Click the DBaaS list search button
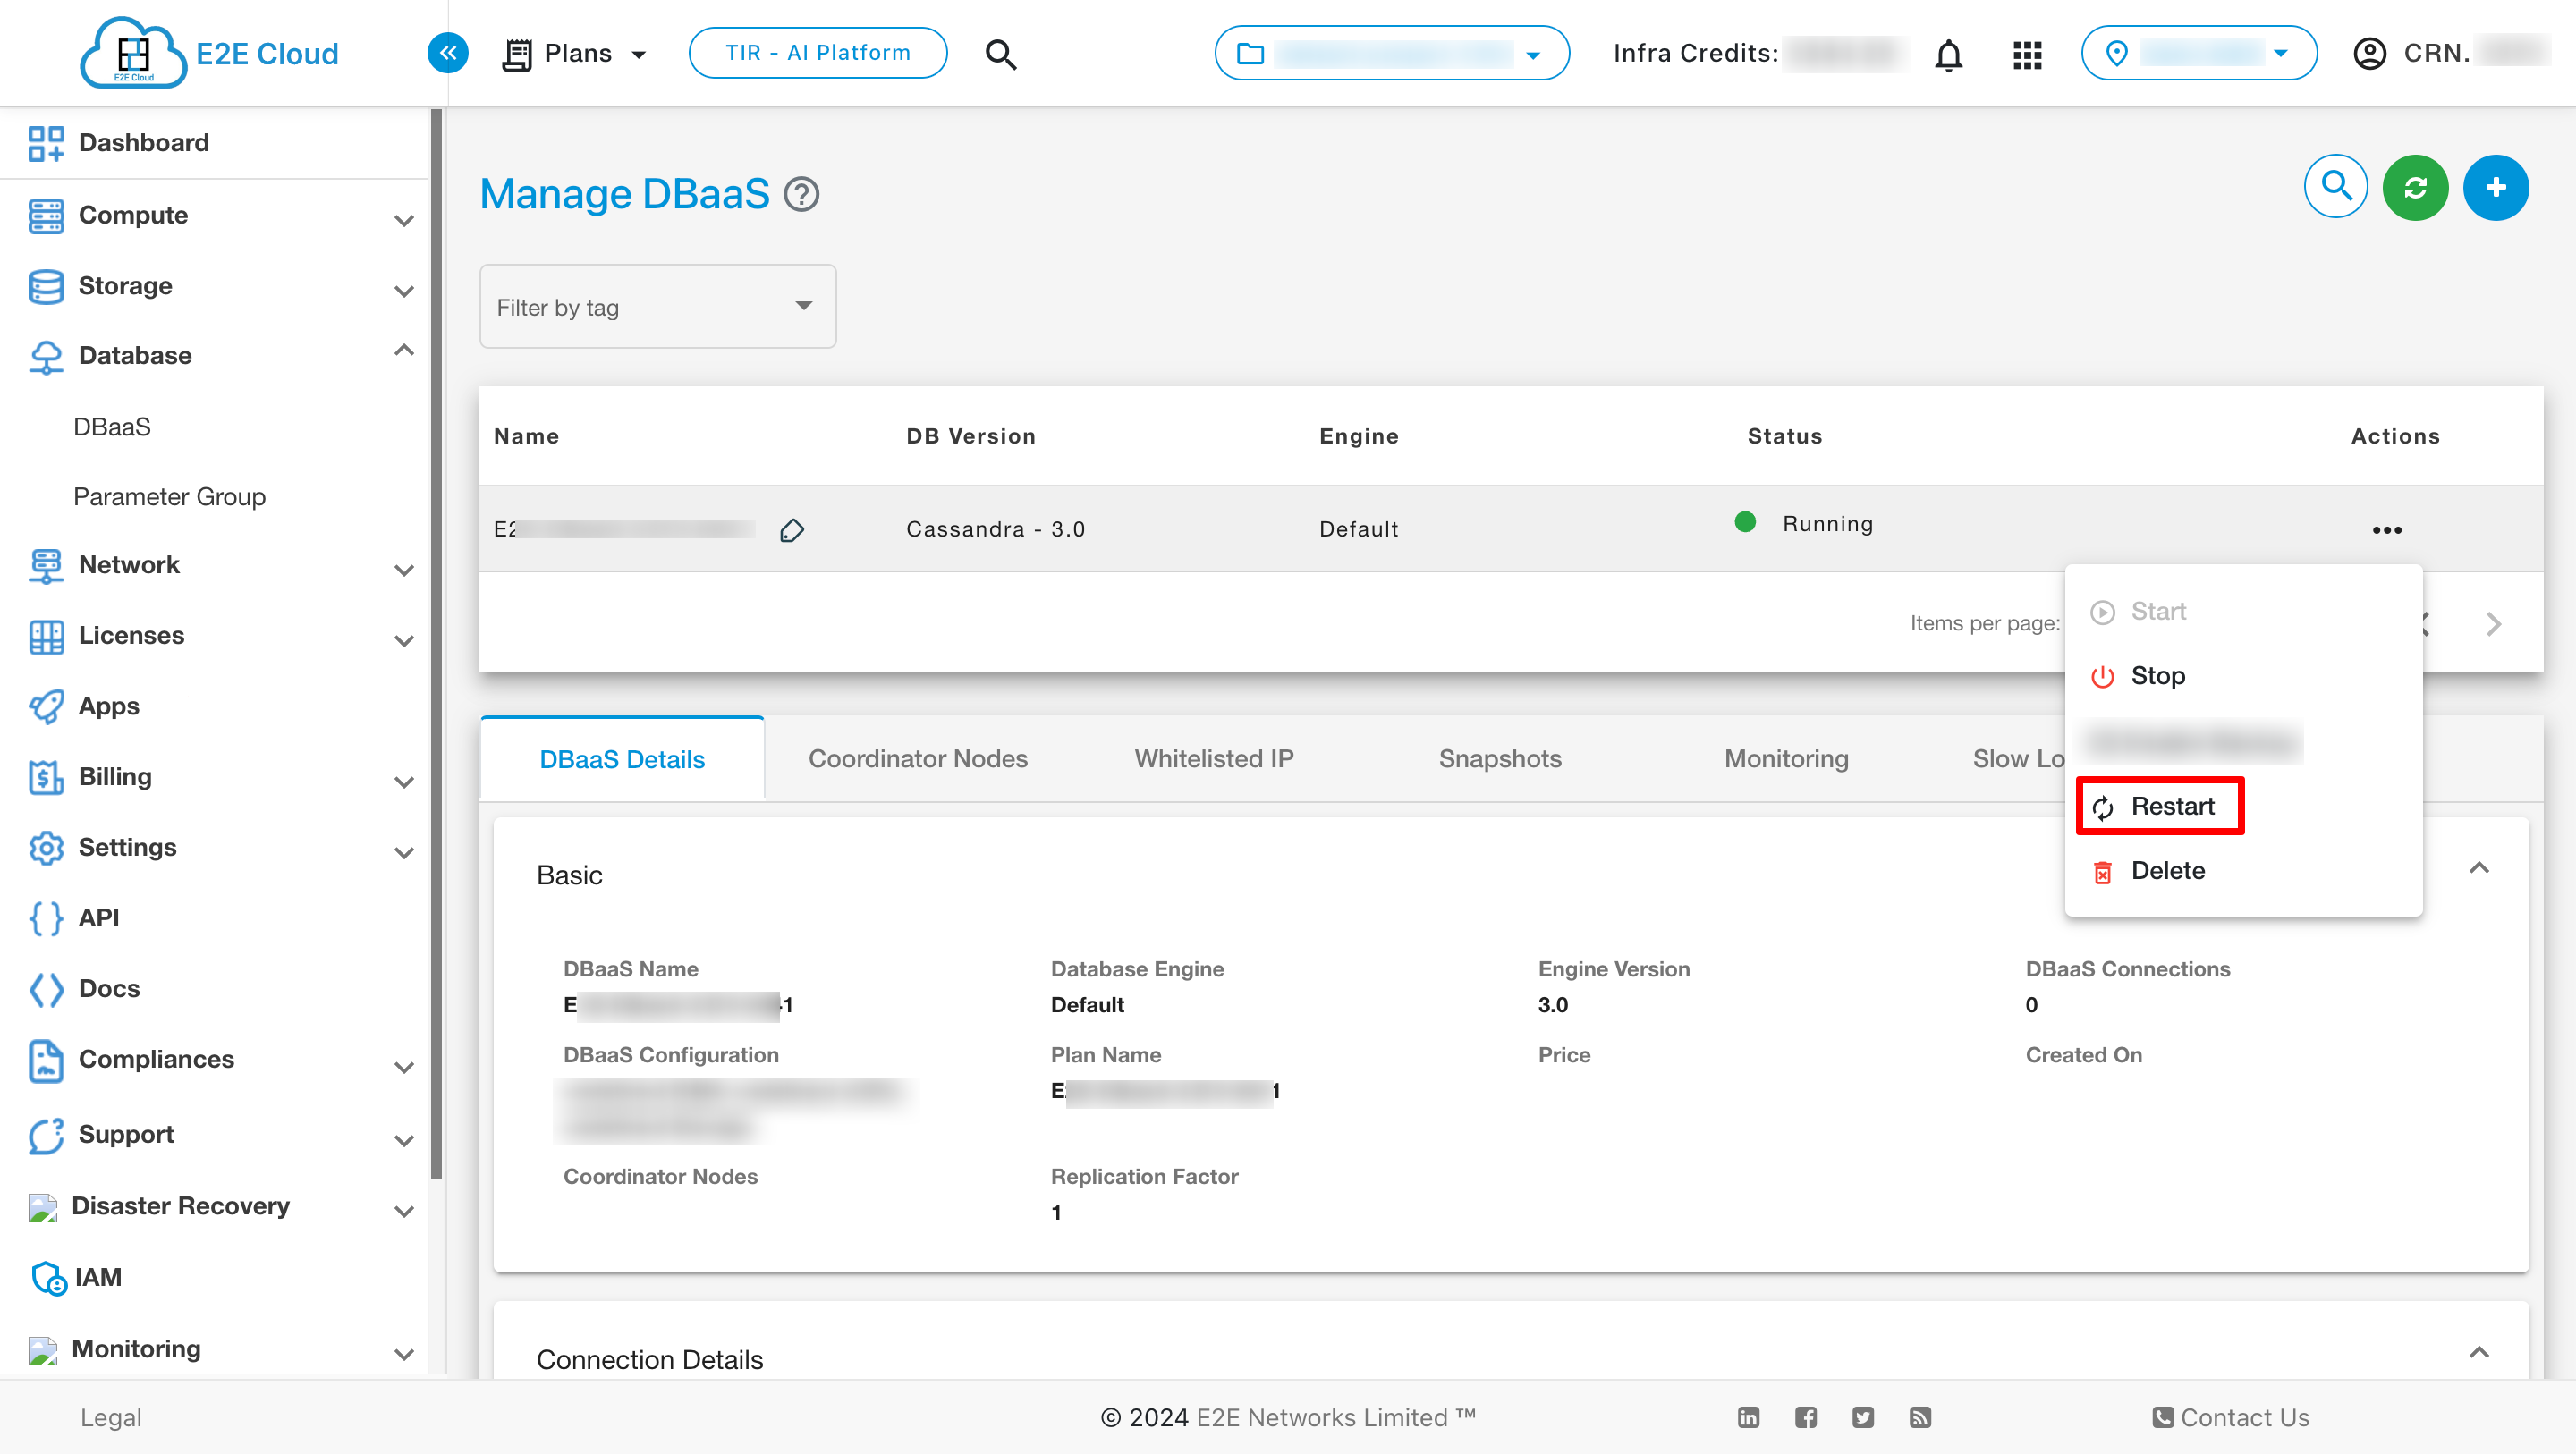This screenshot has width=2576, height=1454. pos(2335,187)
